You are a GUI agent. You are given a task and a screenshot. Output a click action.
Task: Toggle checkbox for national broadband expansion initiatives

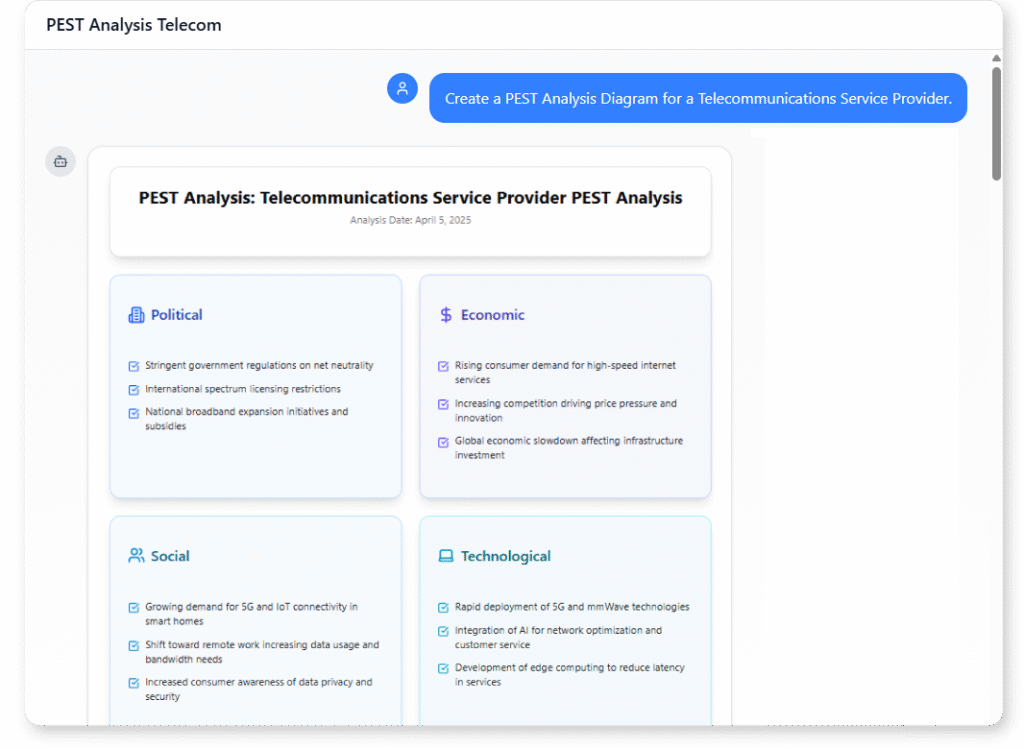click(x=134, y=412)
